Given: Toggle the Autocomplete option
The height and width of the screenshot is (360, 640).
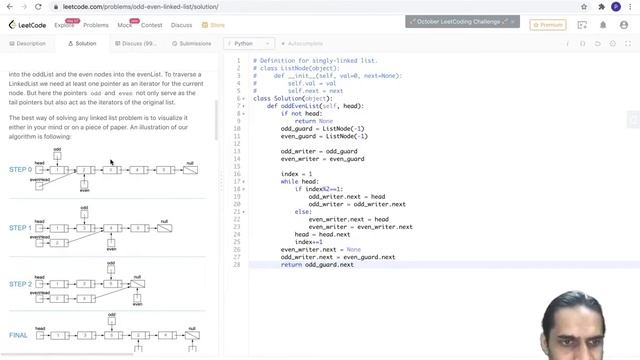Looking at the screenshot, I should point(302,44).
